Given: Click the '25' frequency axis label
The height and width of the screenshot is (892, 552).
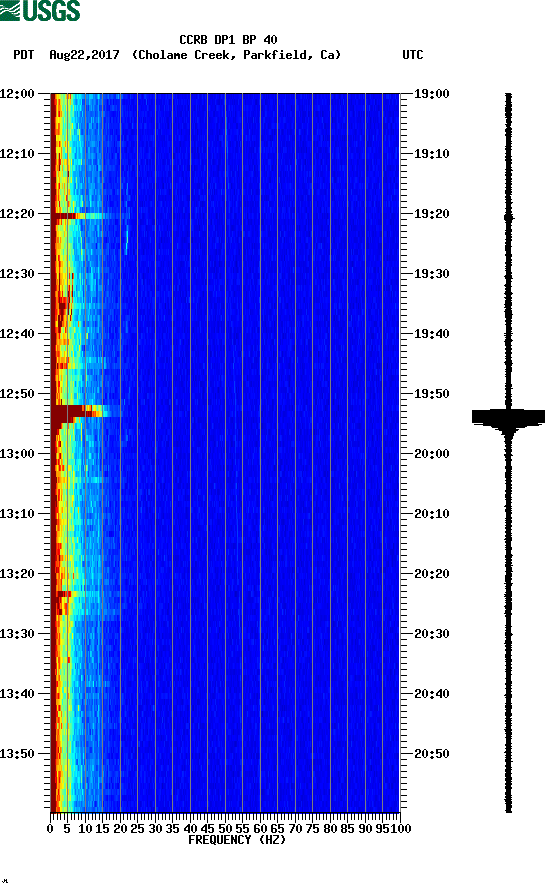Looking at the screenshot, I should (x=138, y=829).
